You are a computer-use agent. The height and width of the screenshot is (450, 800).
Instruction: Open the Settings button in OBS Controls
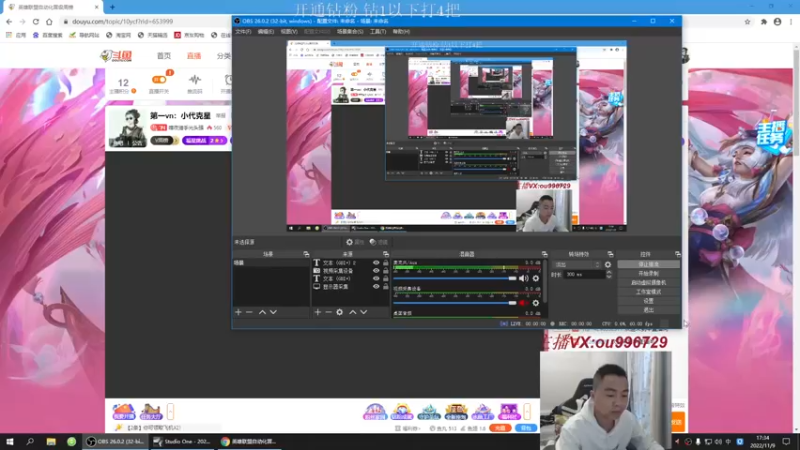point(648,301)
